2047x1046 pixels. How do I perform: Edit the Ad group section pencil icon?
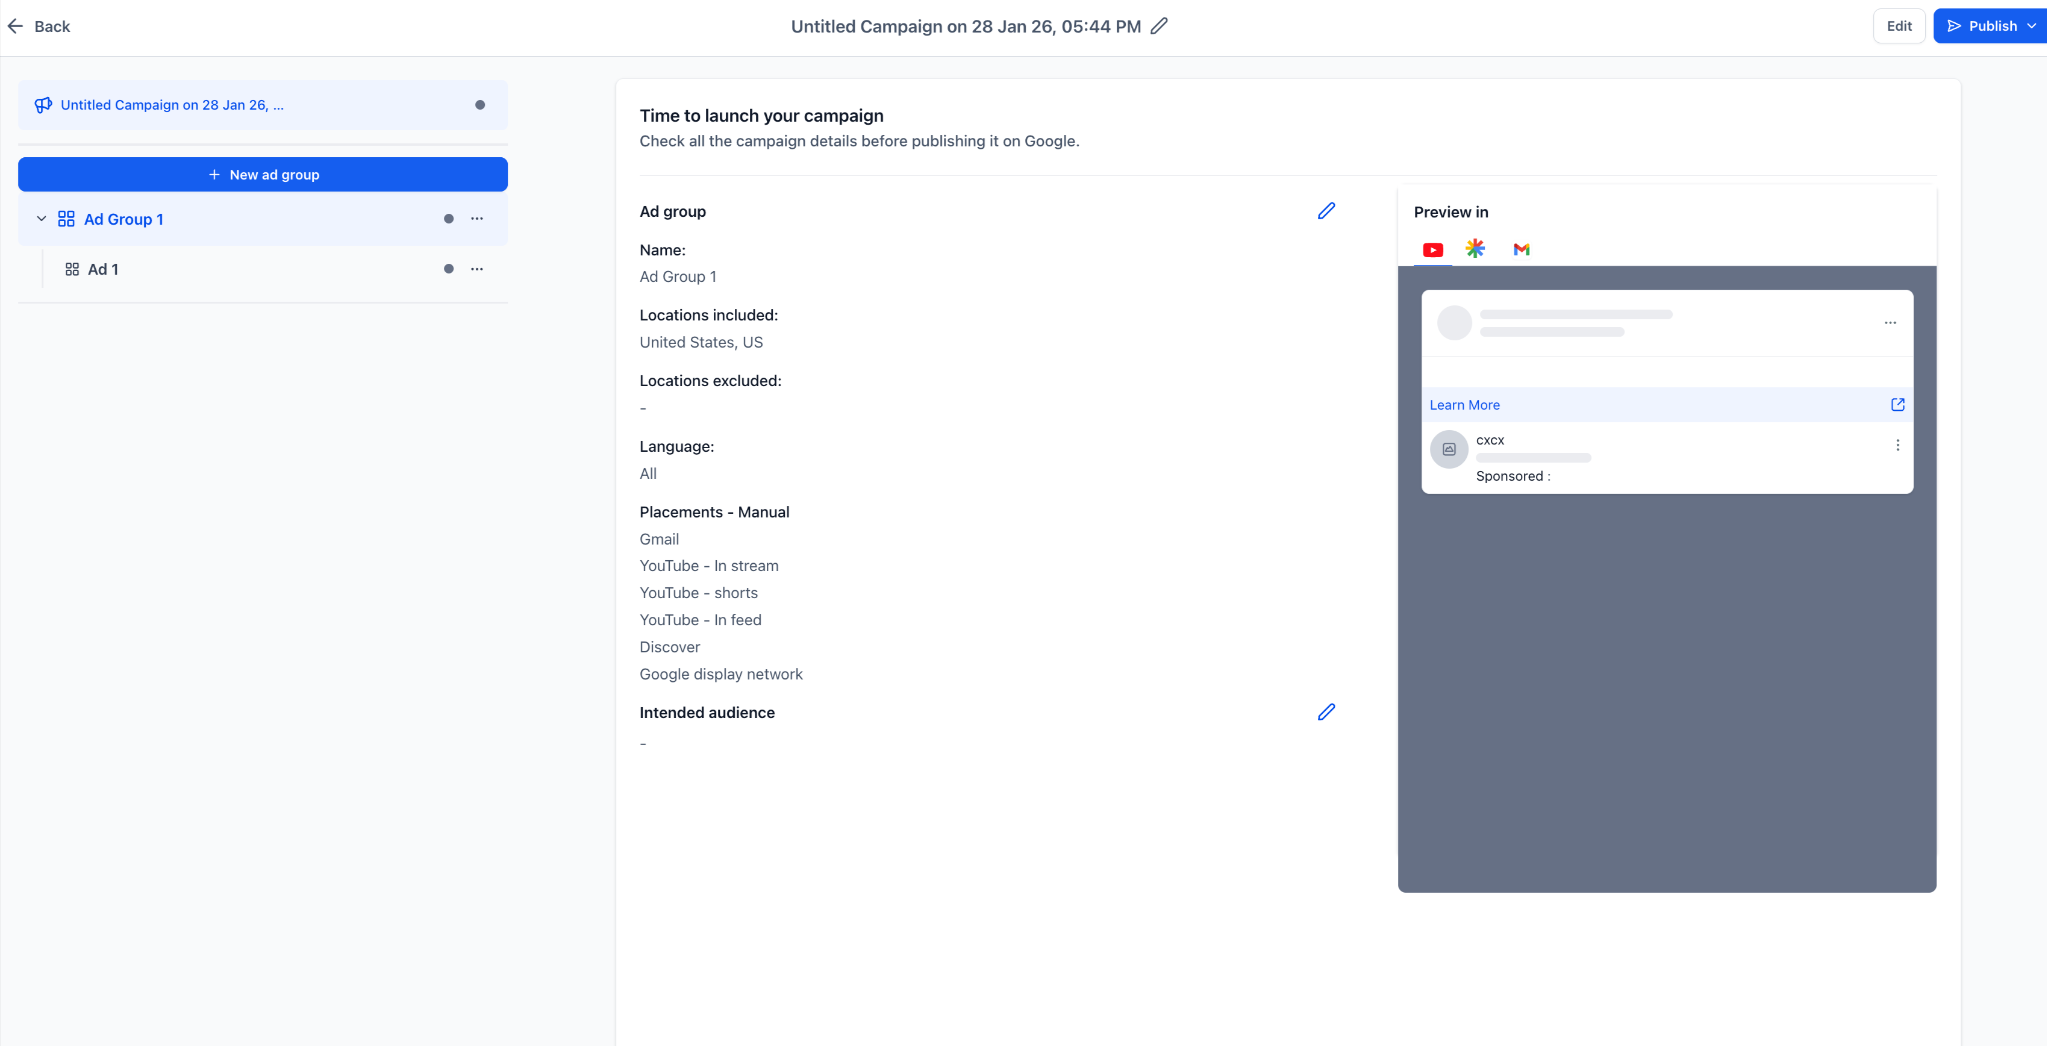coord(1326,211)
